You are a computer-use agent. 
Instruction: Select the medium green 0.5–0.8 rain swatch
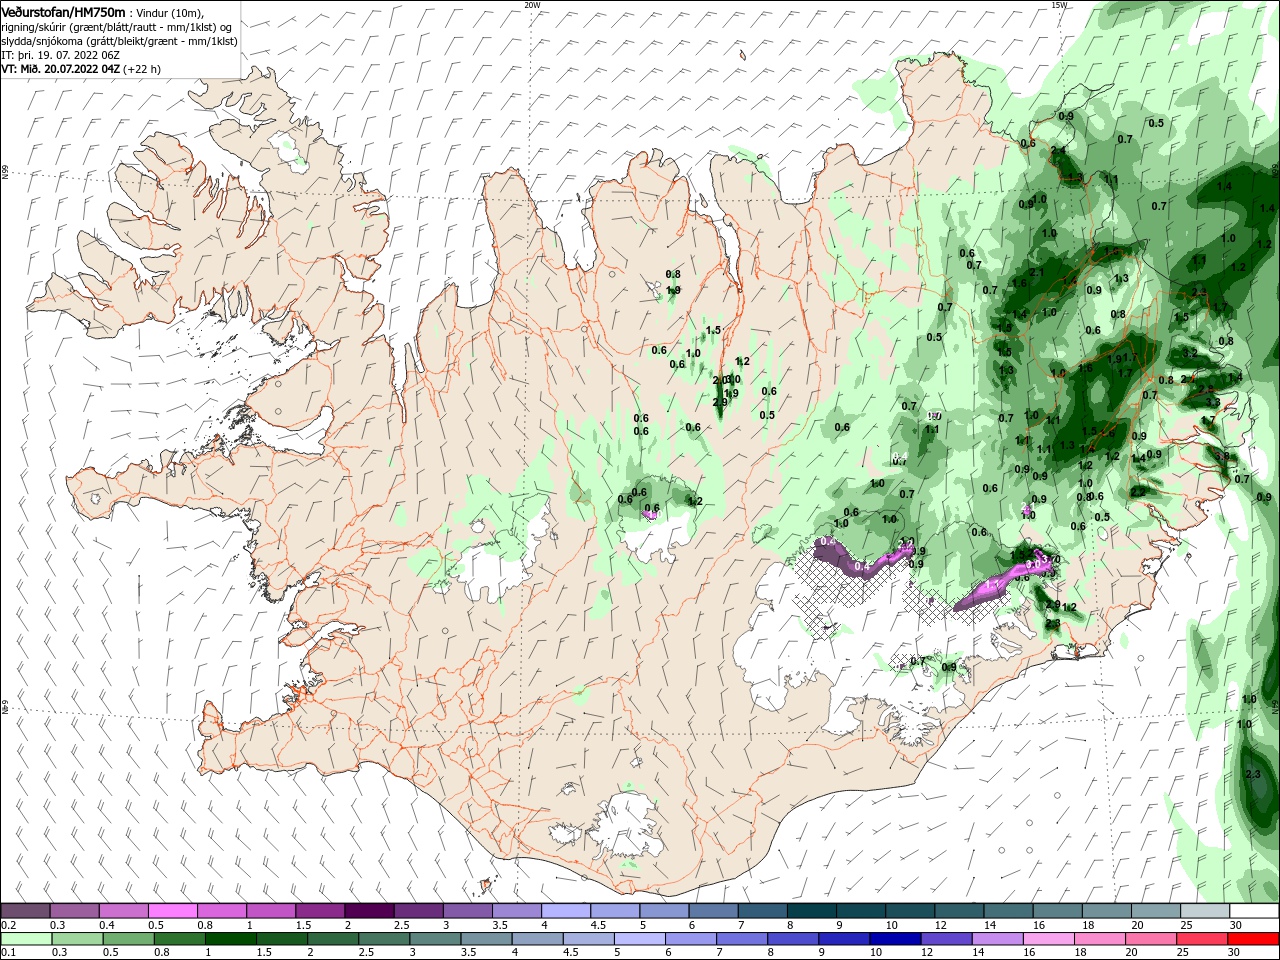coord(128,939)
